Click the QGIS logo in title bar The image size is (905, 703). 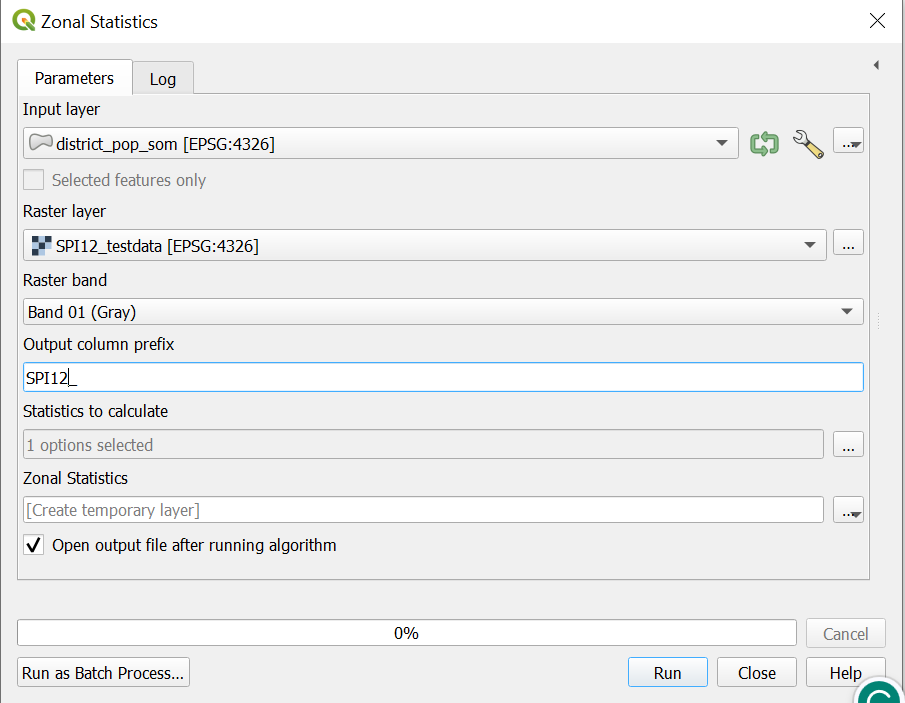pyautogui.click(x=24, y=21)
